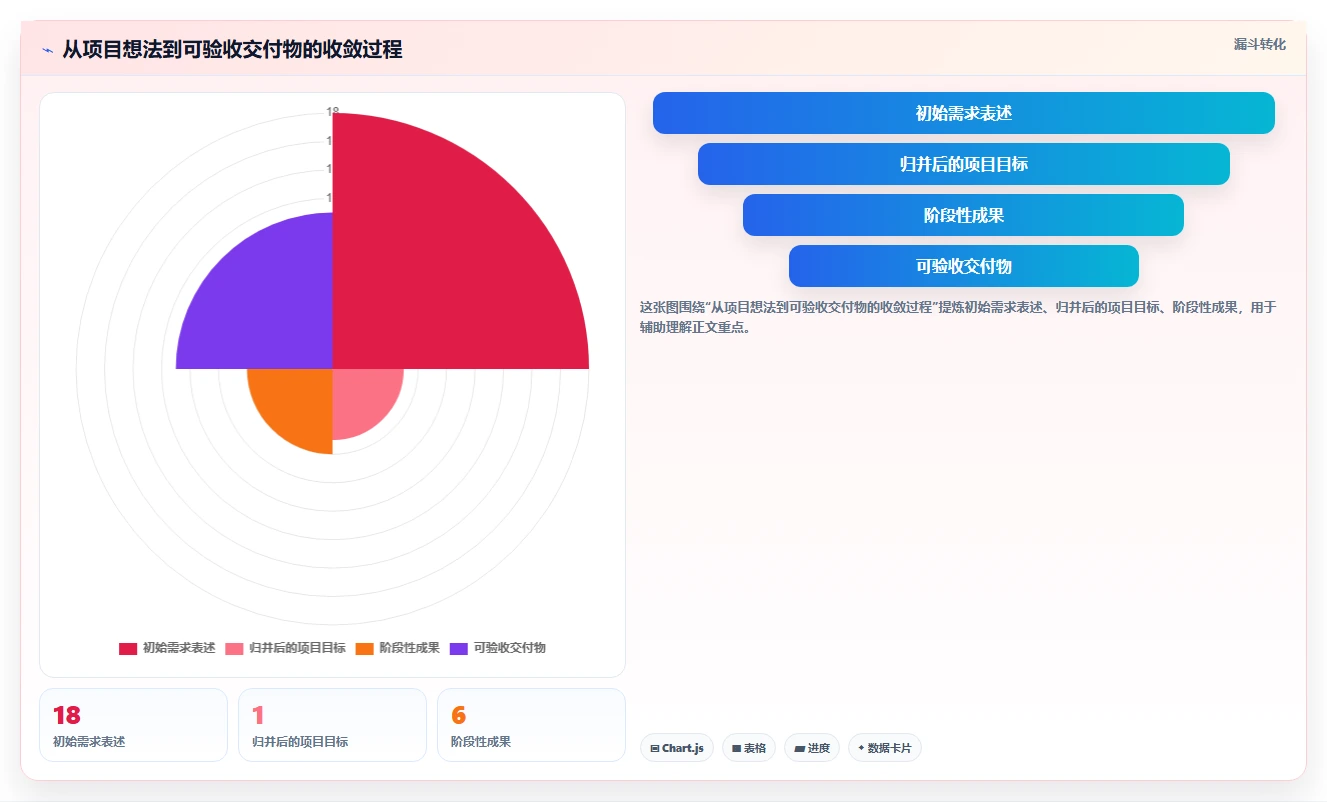Click the title 从项目想法到可验收交付物的收敛过程

(232, 49)
